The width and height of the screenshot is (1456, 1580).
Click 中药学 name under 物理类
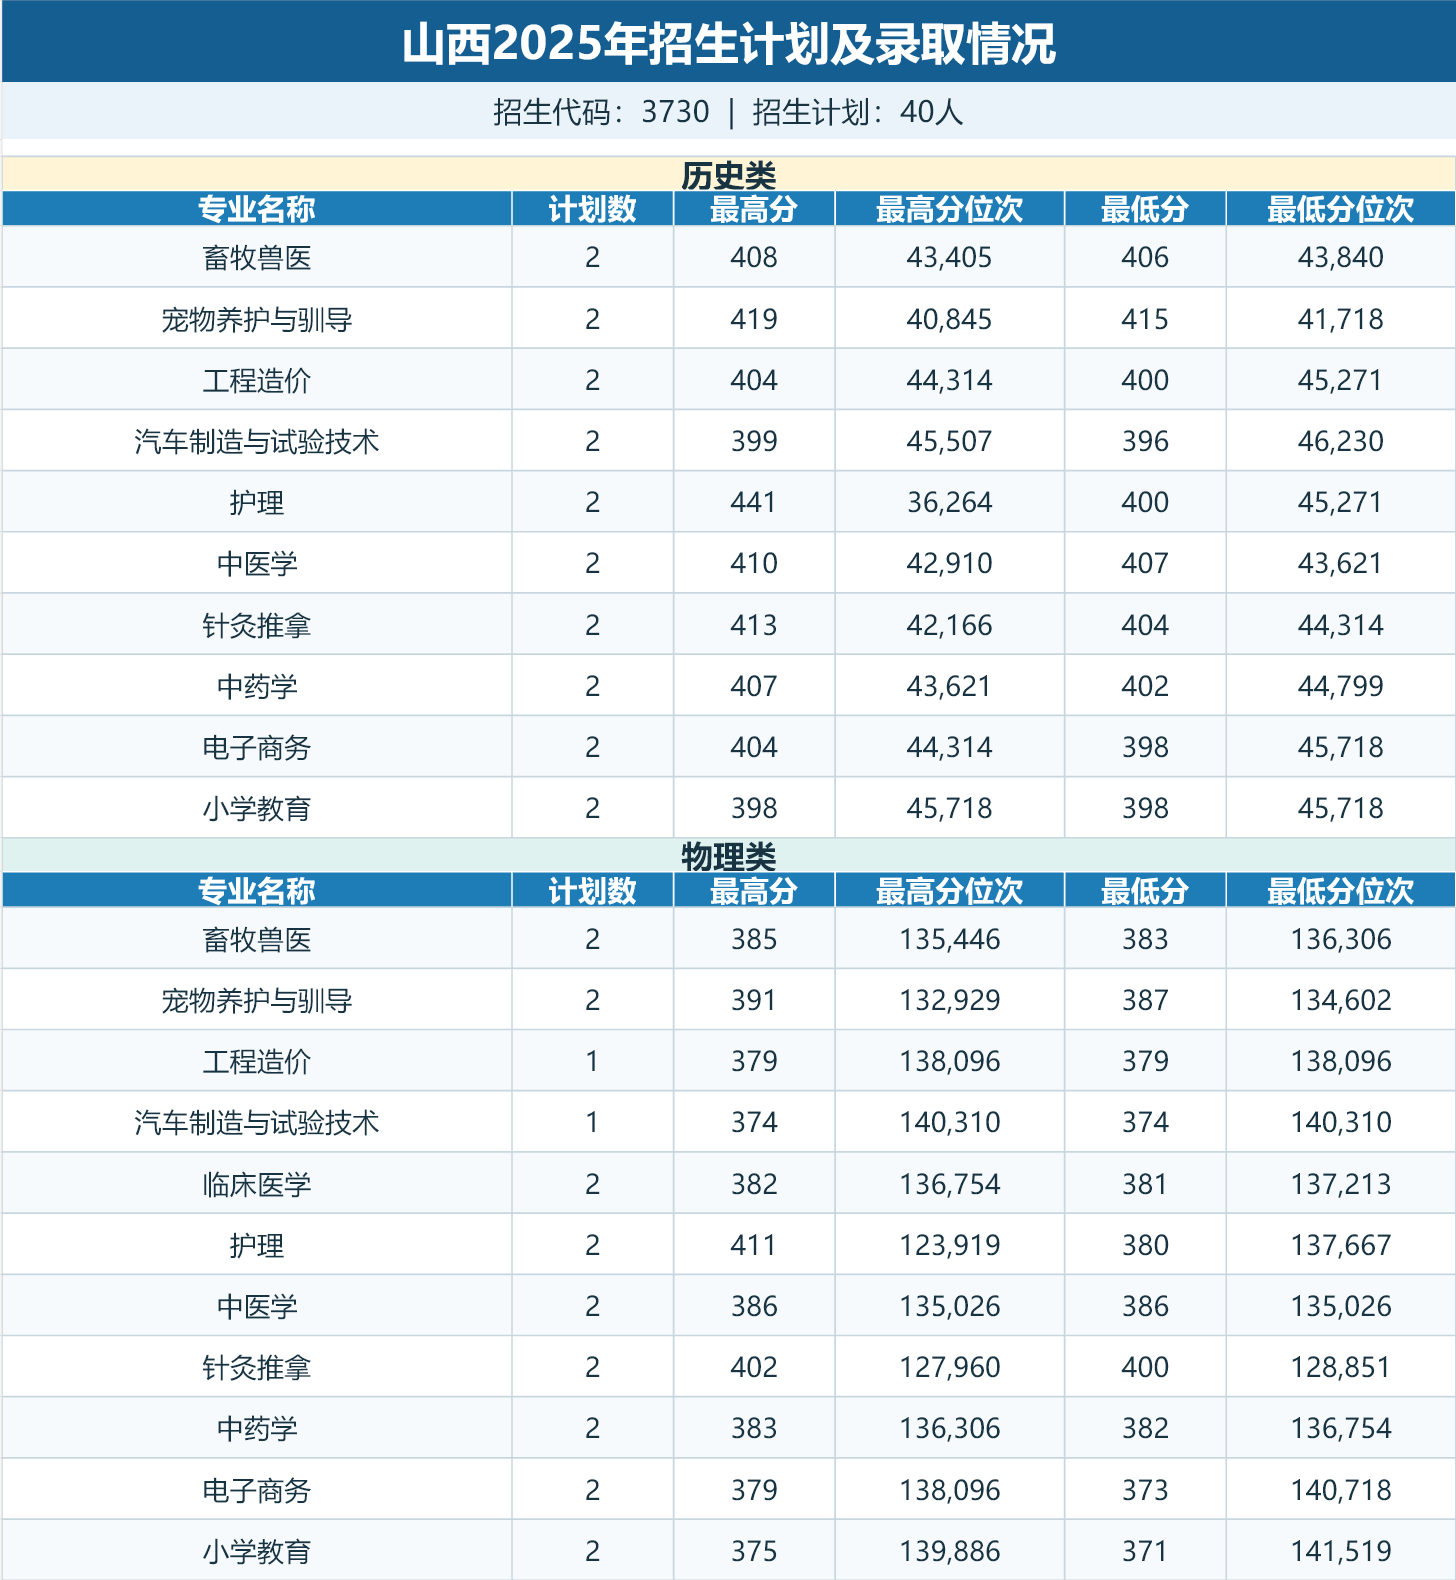257,1429
